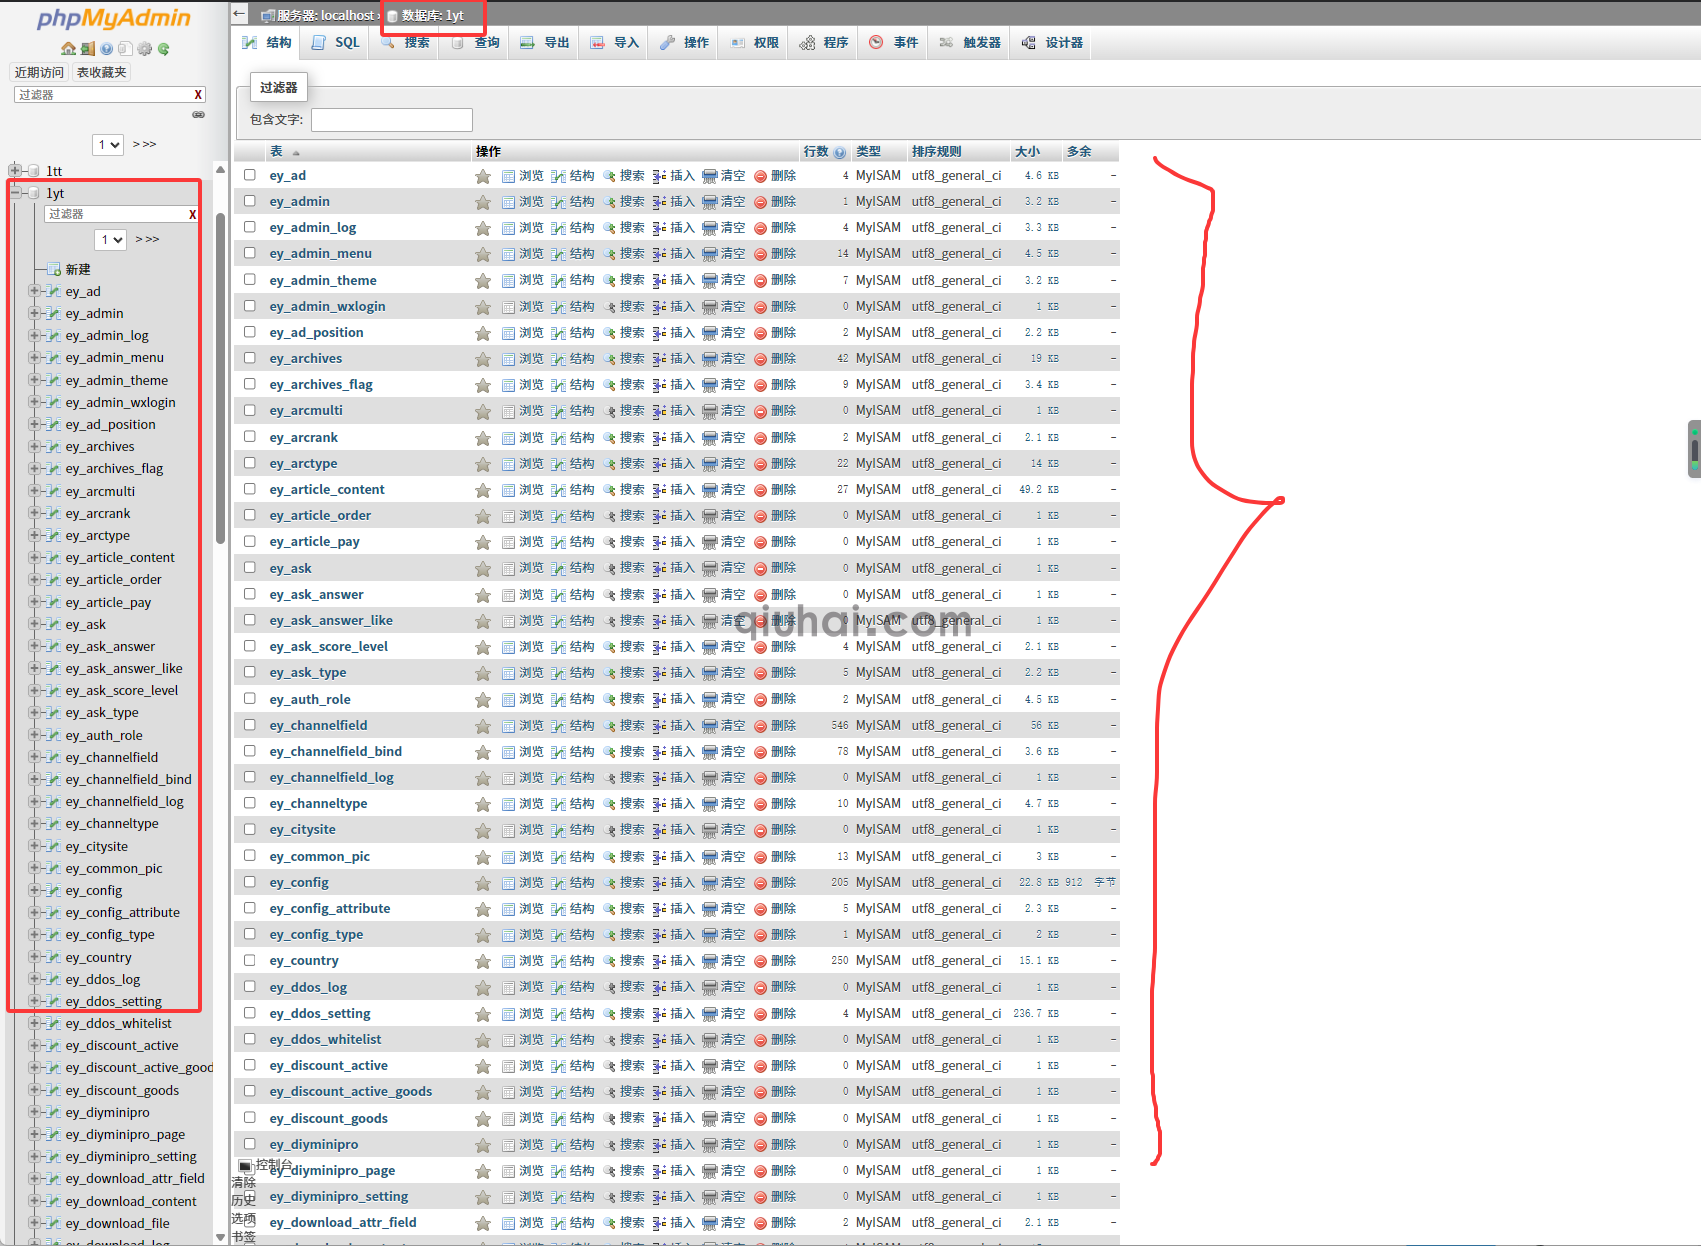Screen dimensions: 1701x1246
Task: Click the 表收藏夹 favorites button
Action: [x=102, y=72]
